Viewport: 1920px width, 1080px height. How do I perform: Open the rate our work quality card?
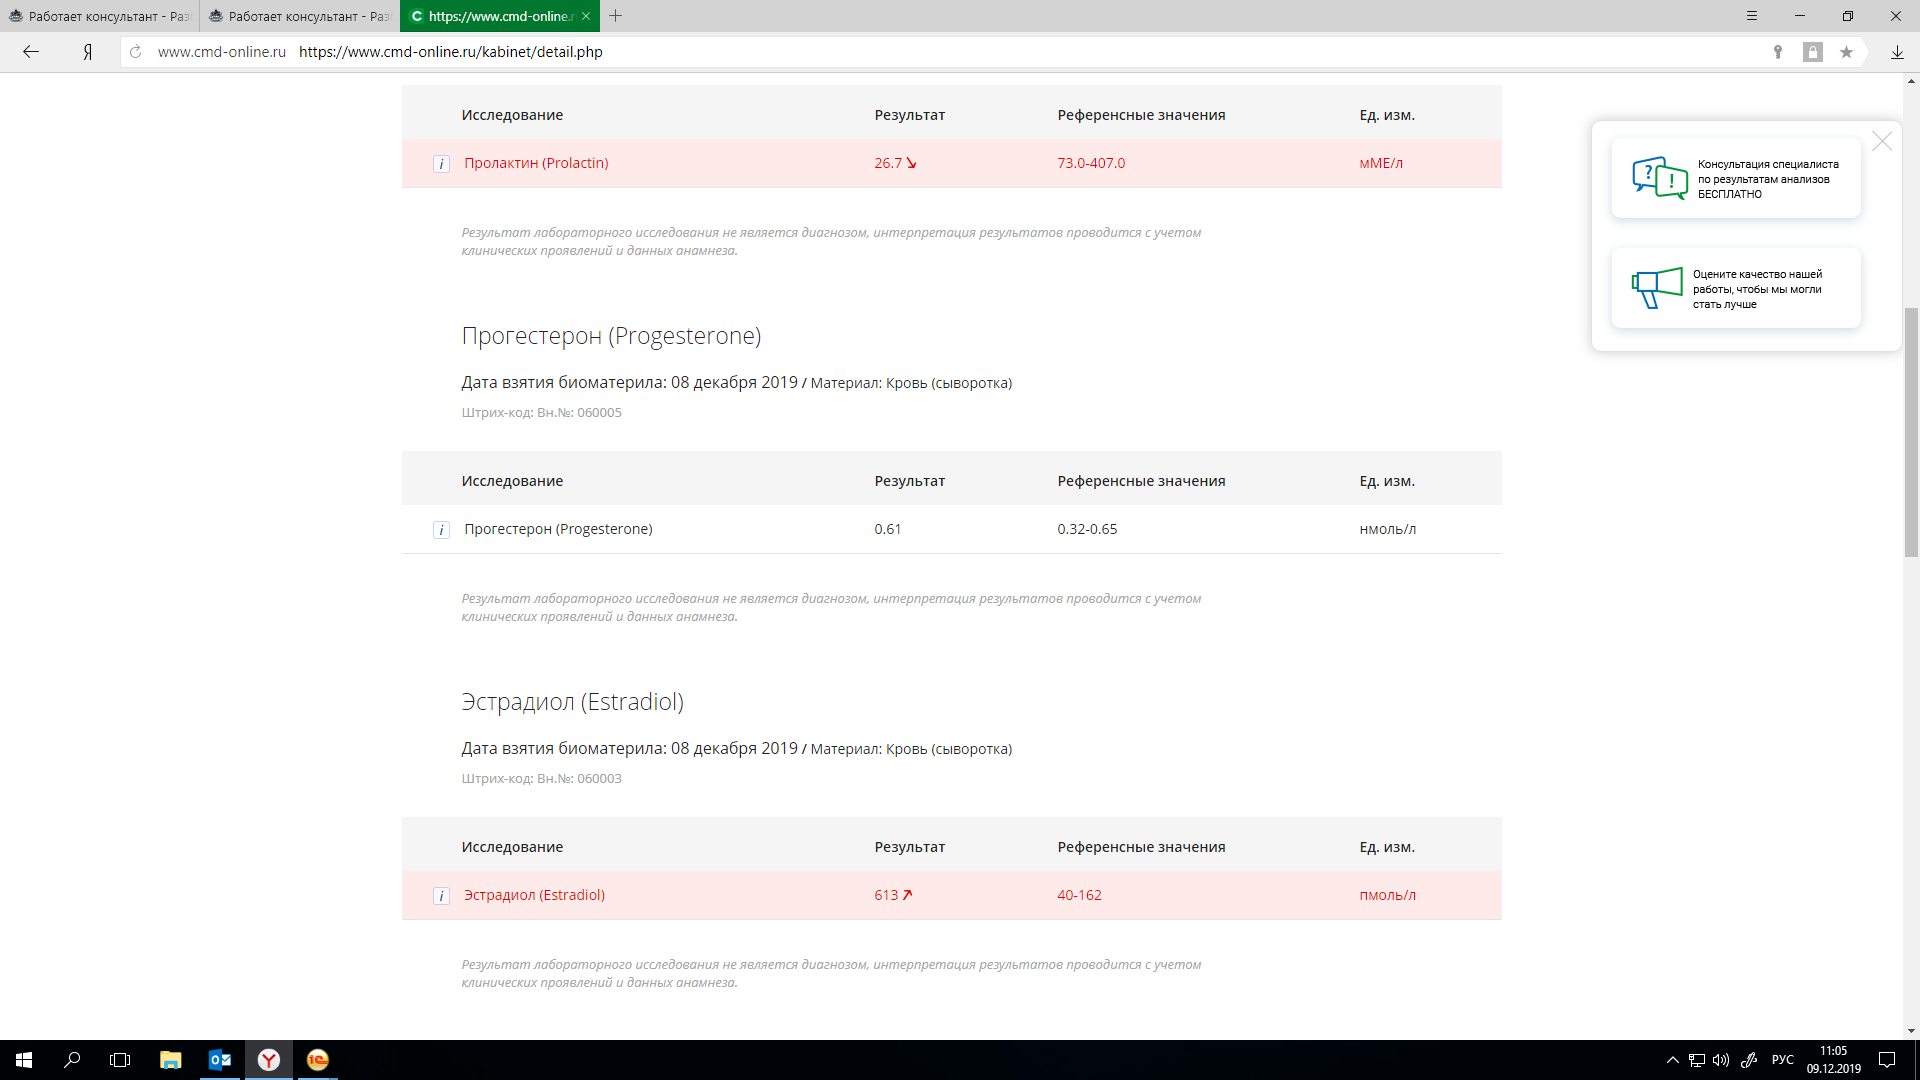tap(1736, 289)
